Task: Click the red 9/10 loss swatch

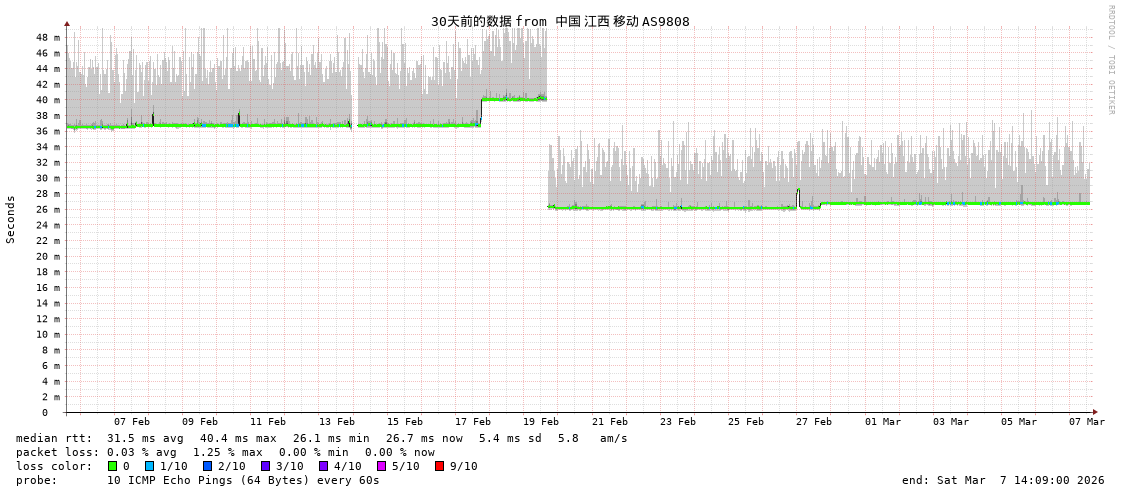Action: click(x=439, y=466)
